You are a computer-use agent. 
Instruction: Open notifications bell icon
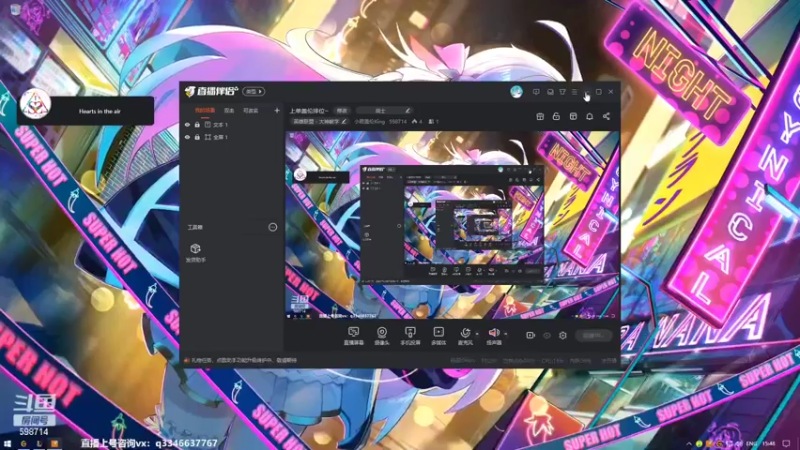coord(589,116)
